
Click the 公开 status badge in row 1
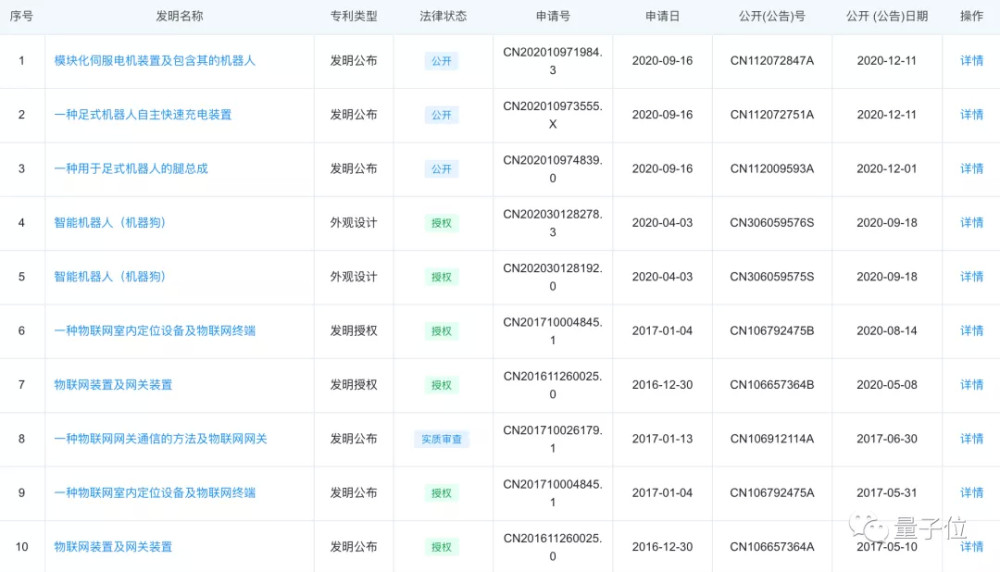[441, 61]
